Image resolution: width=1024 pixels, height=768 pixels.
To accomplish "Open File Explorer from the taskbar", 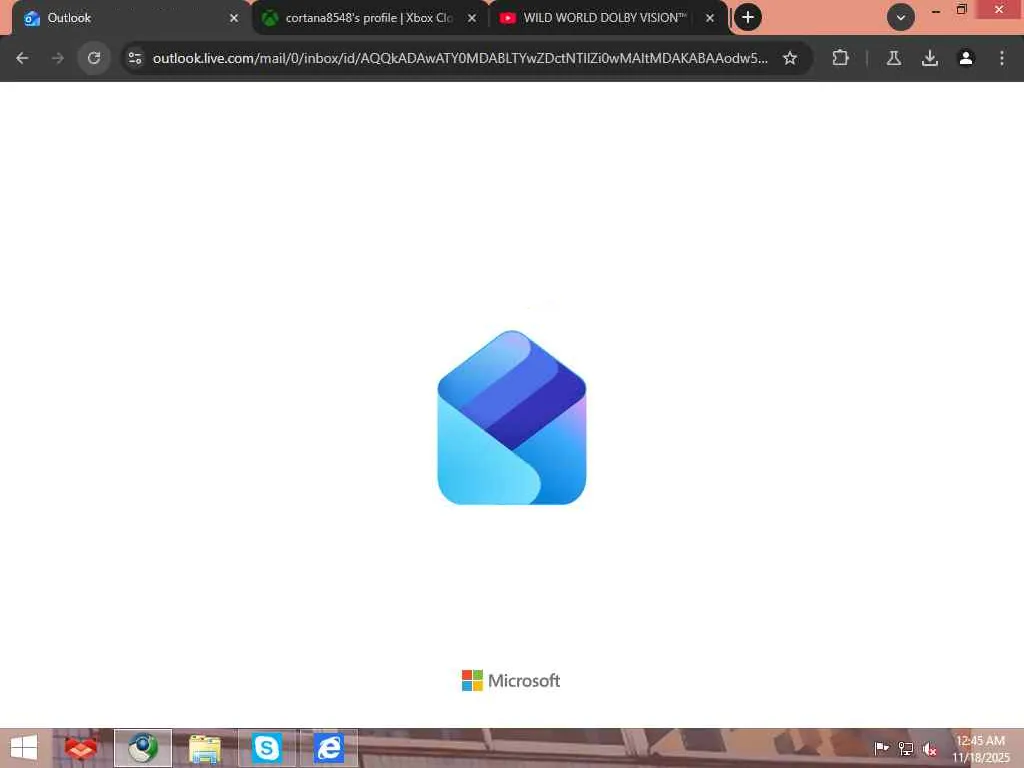I will [204, 748].
